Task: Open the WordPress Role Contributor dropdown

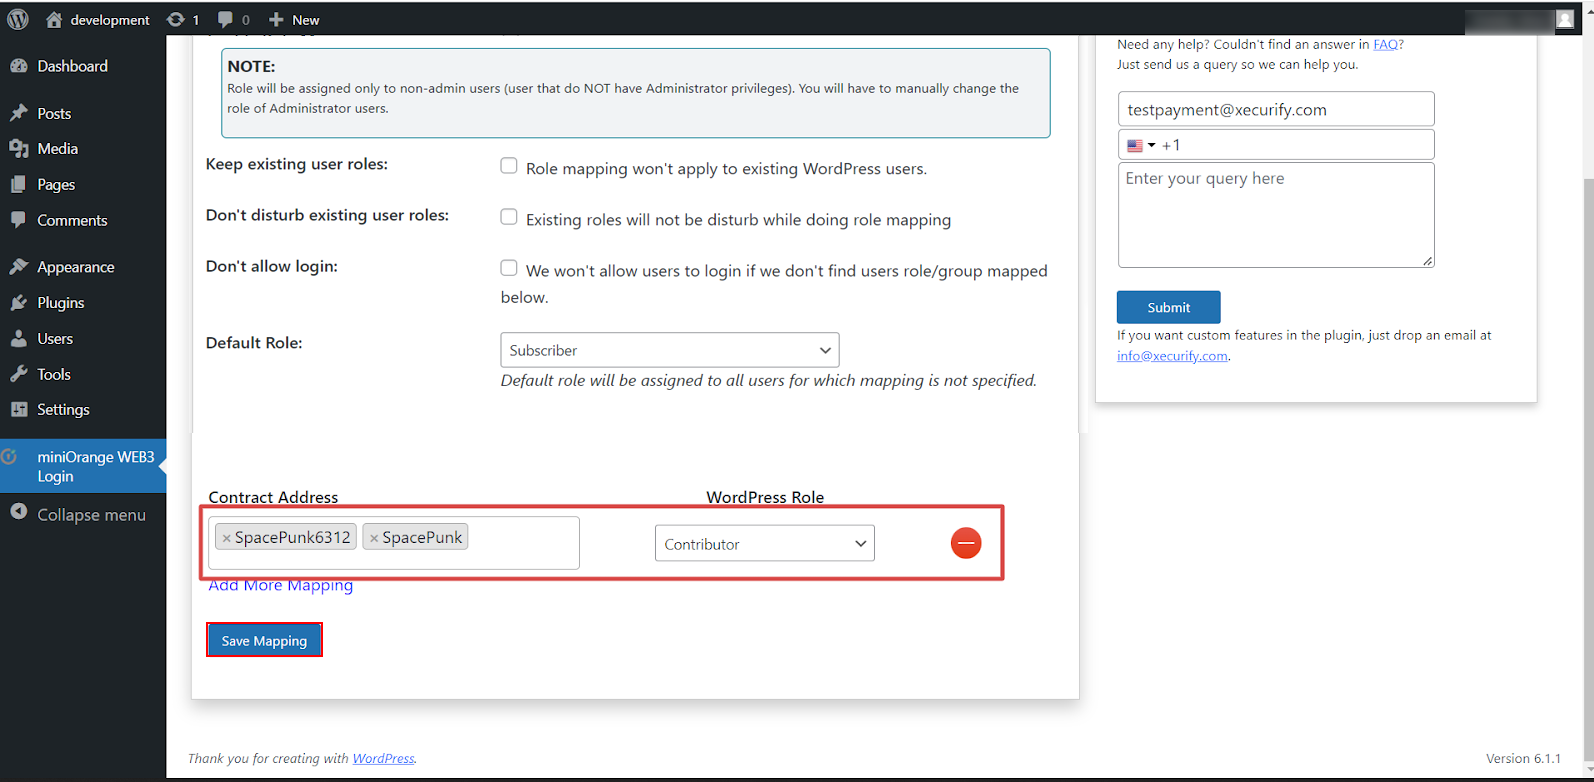Action: click(765, 543)
